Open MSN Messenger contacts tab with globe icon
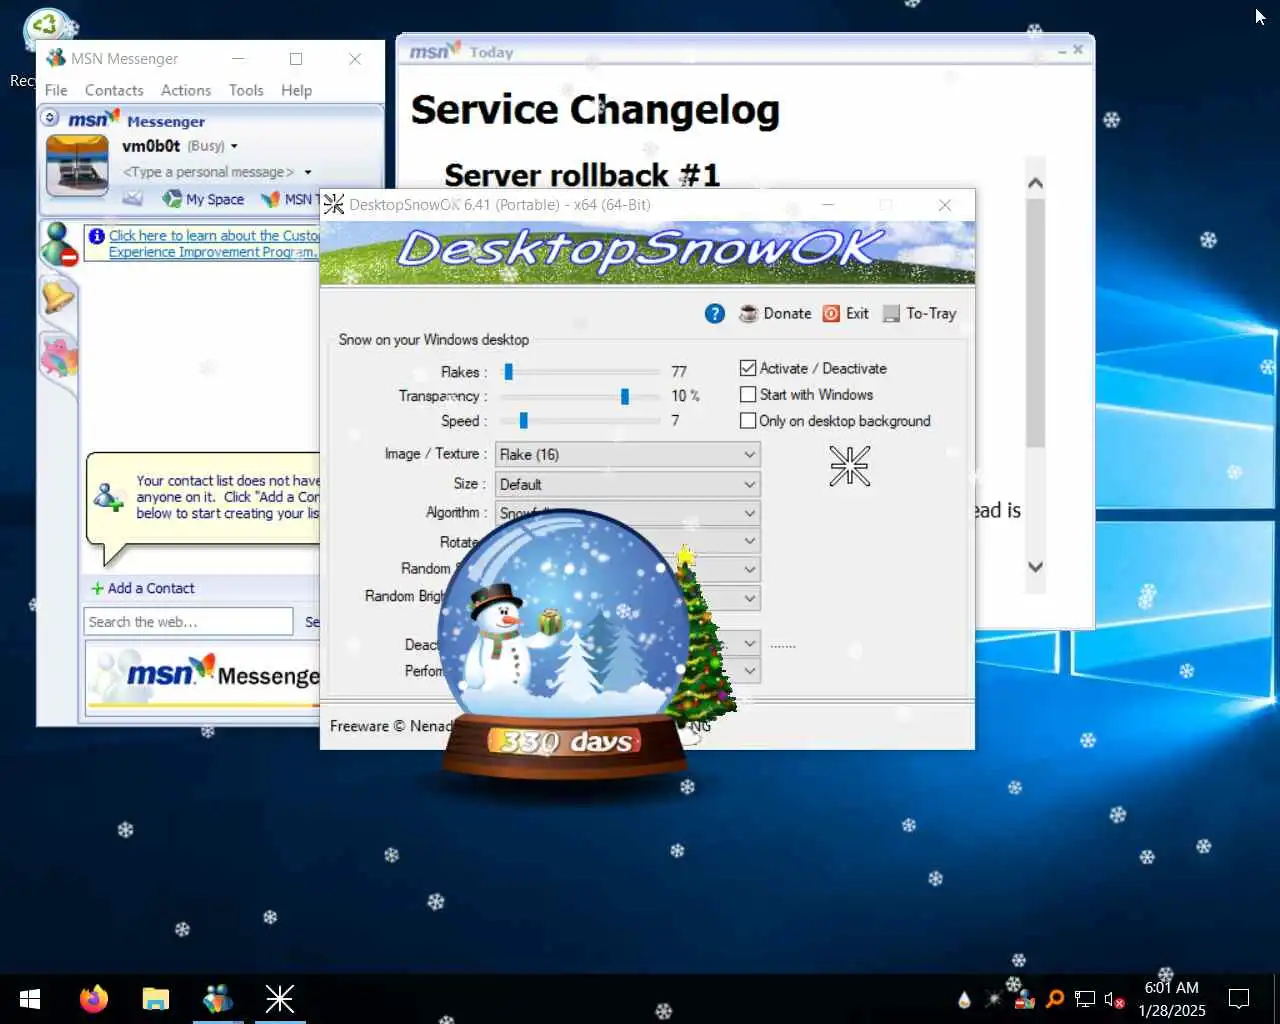1280x1024 pixels. click(58, 245)
